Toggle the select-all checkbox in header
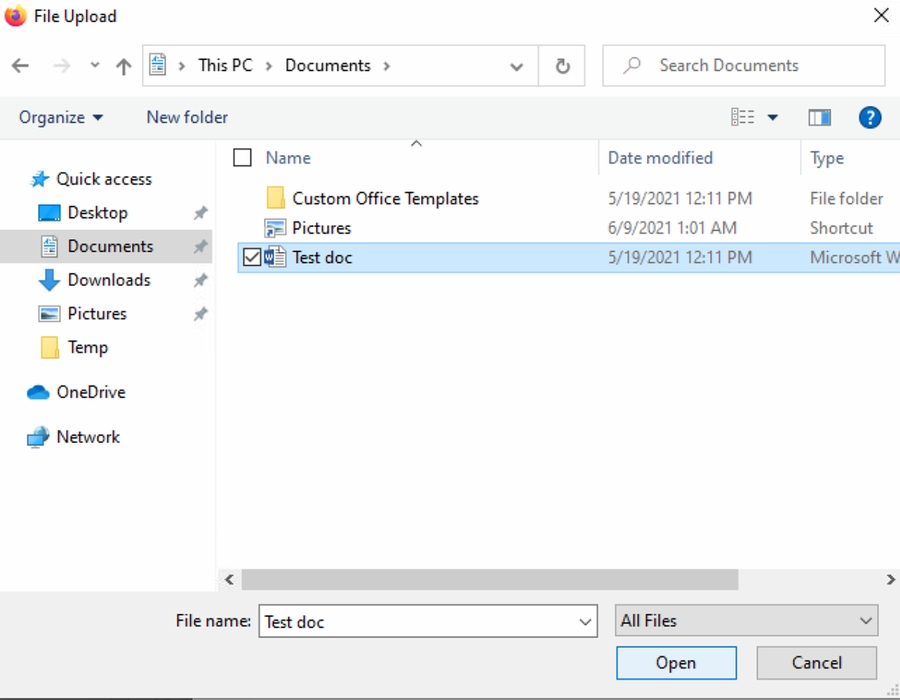The width and height of the screenshot is (900, 700). click(x=242, y=158)
